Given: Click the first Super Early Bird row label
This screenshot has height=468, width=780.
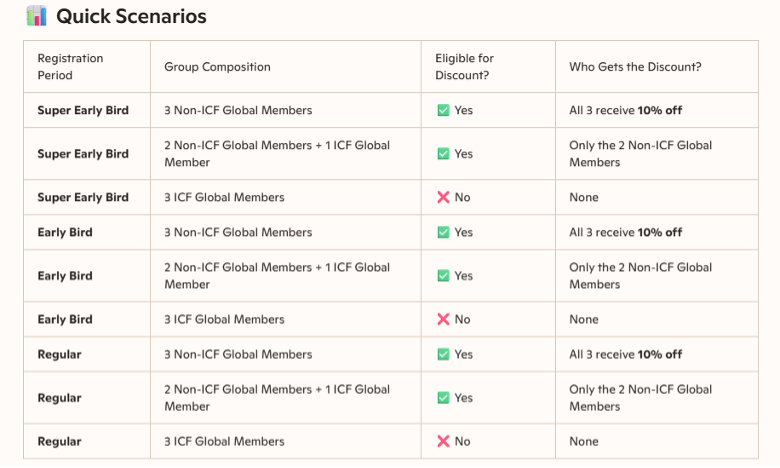Looking at the screenshot, I should coord(83,110).
